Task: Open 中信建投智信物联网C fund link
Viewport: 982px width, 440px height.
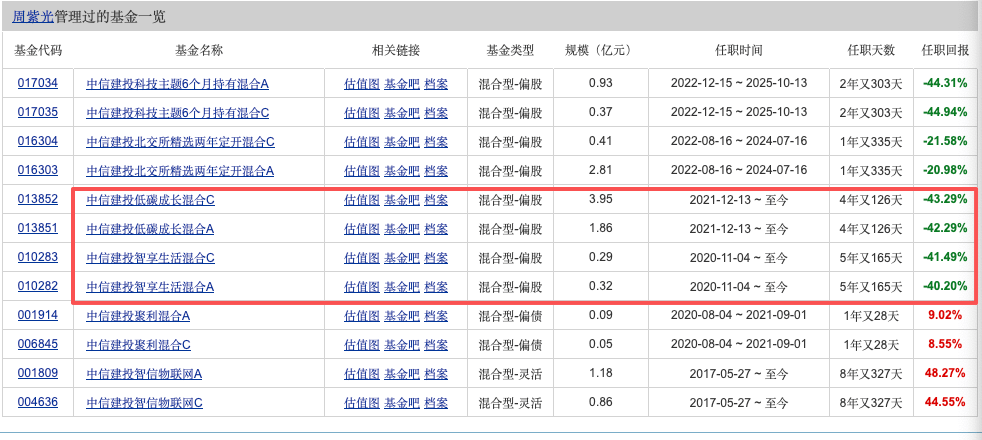Action: click(x=144, y=403)
